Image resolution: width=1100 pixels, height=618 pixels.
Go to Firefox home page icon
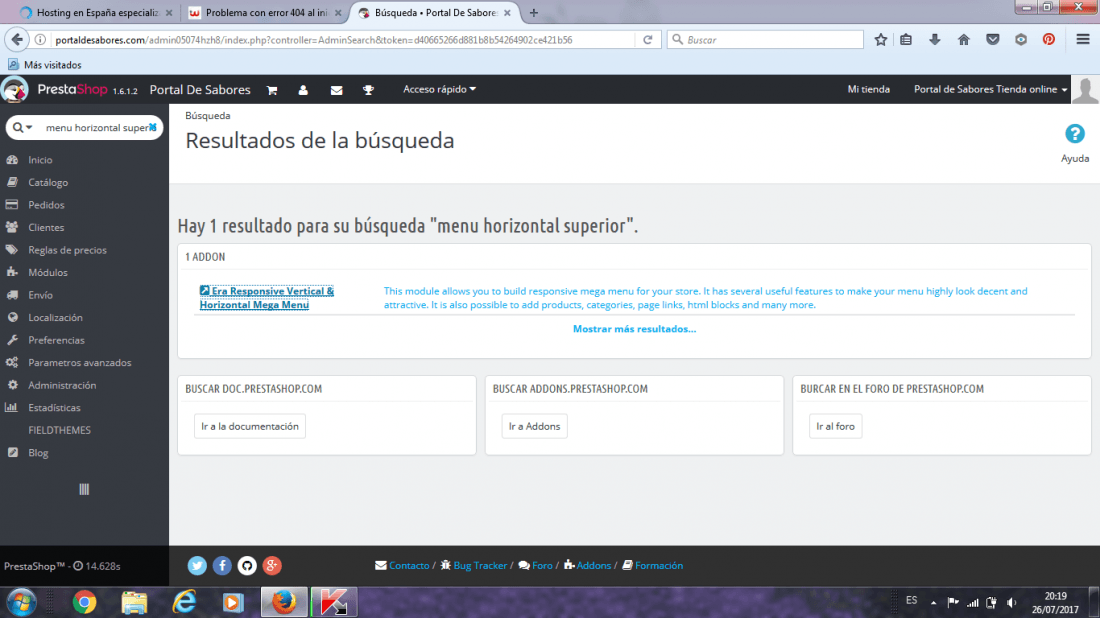click(964, 40)
